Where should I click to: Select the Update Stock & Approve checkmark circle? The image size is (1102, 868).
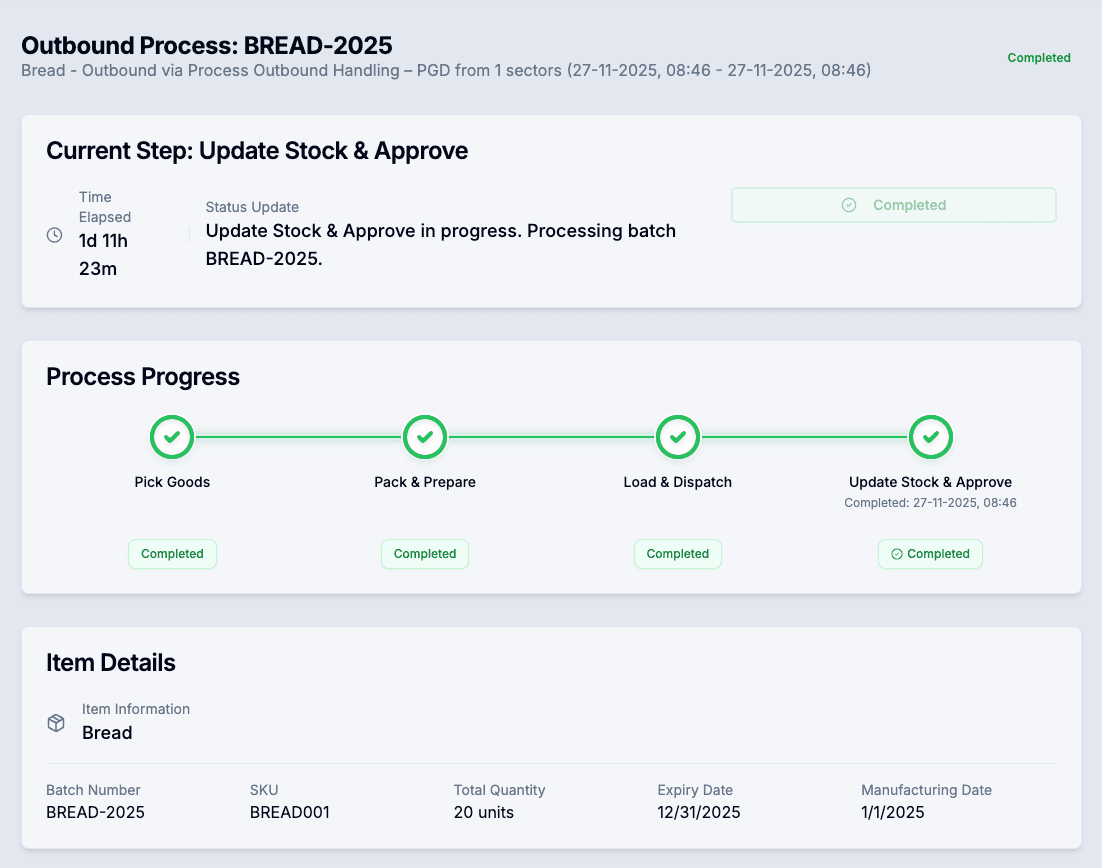pos(930,437)
